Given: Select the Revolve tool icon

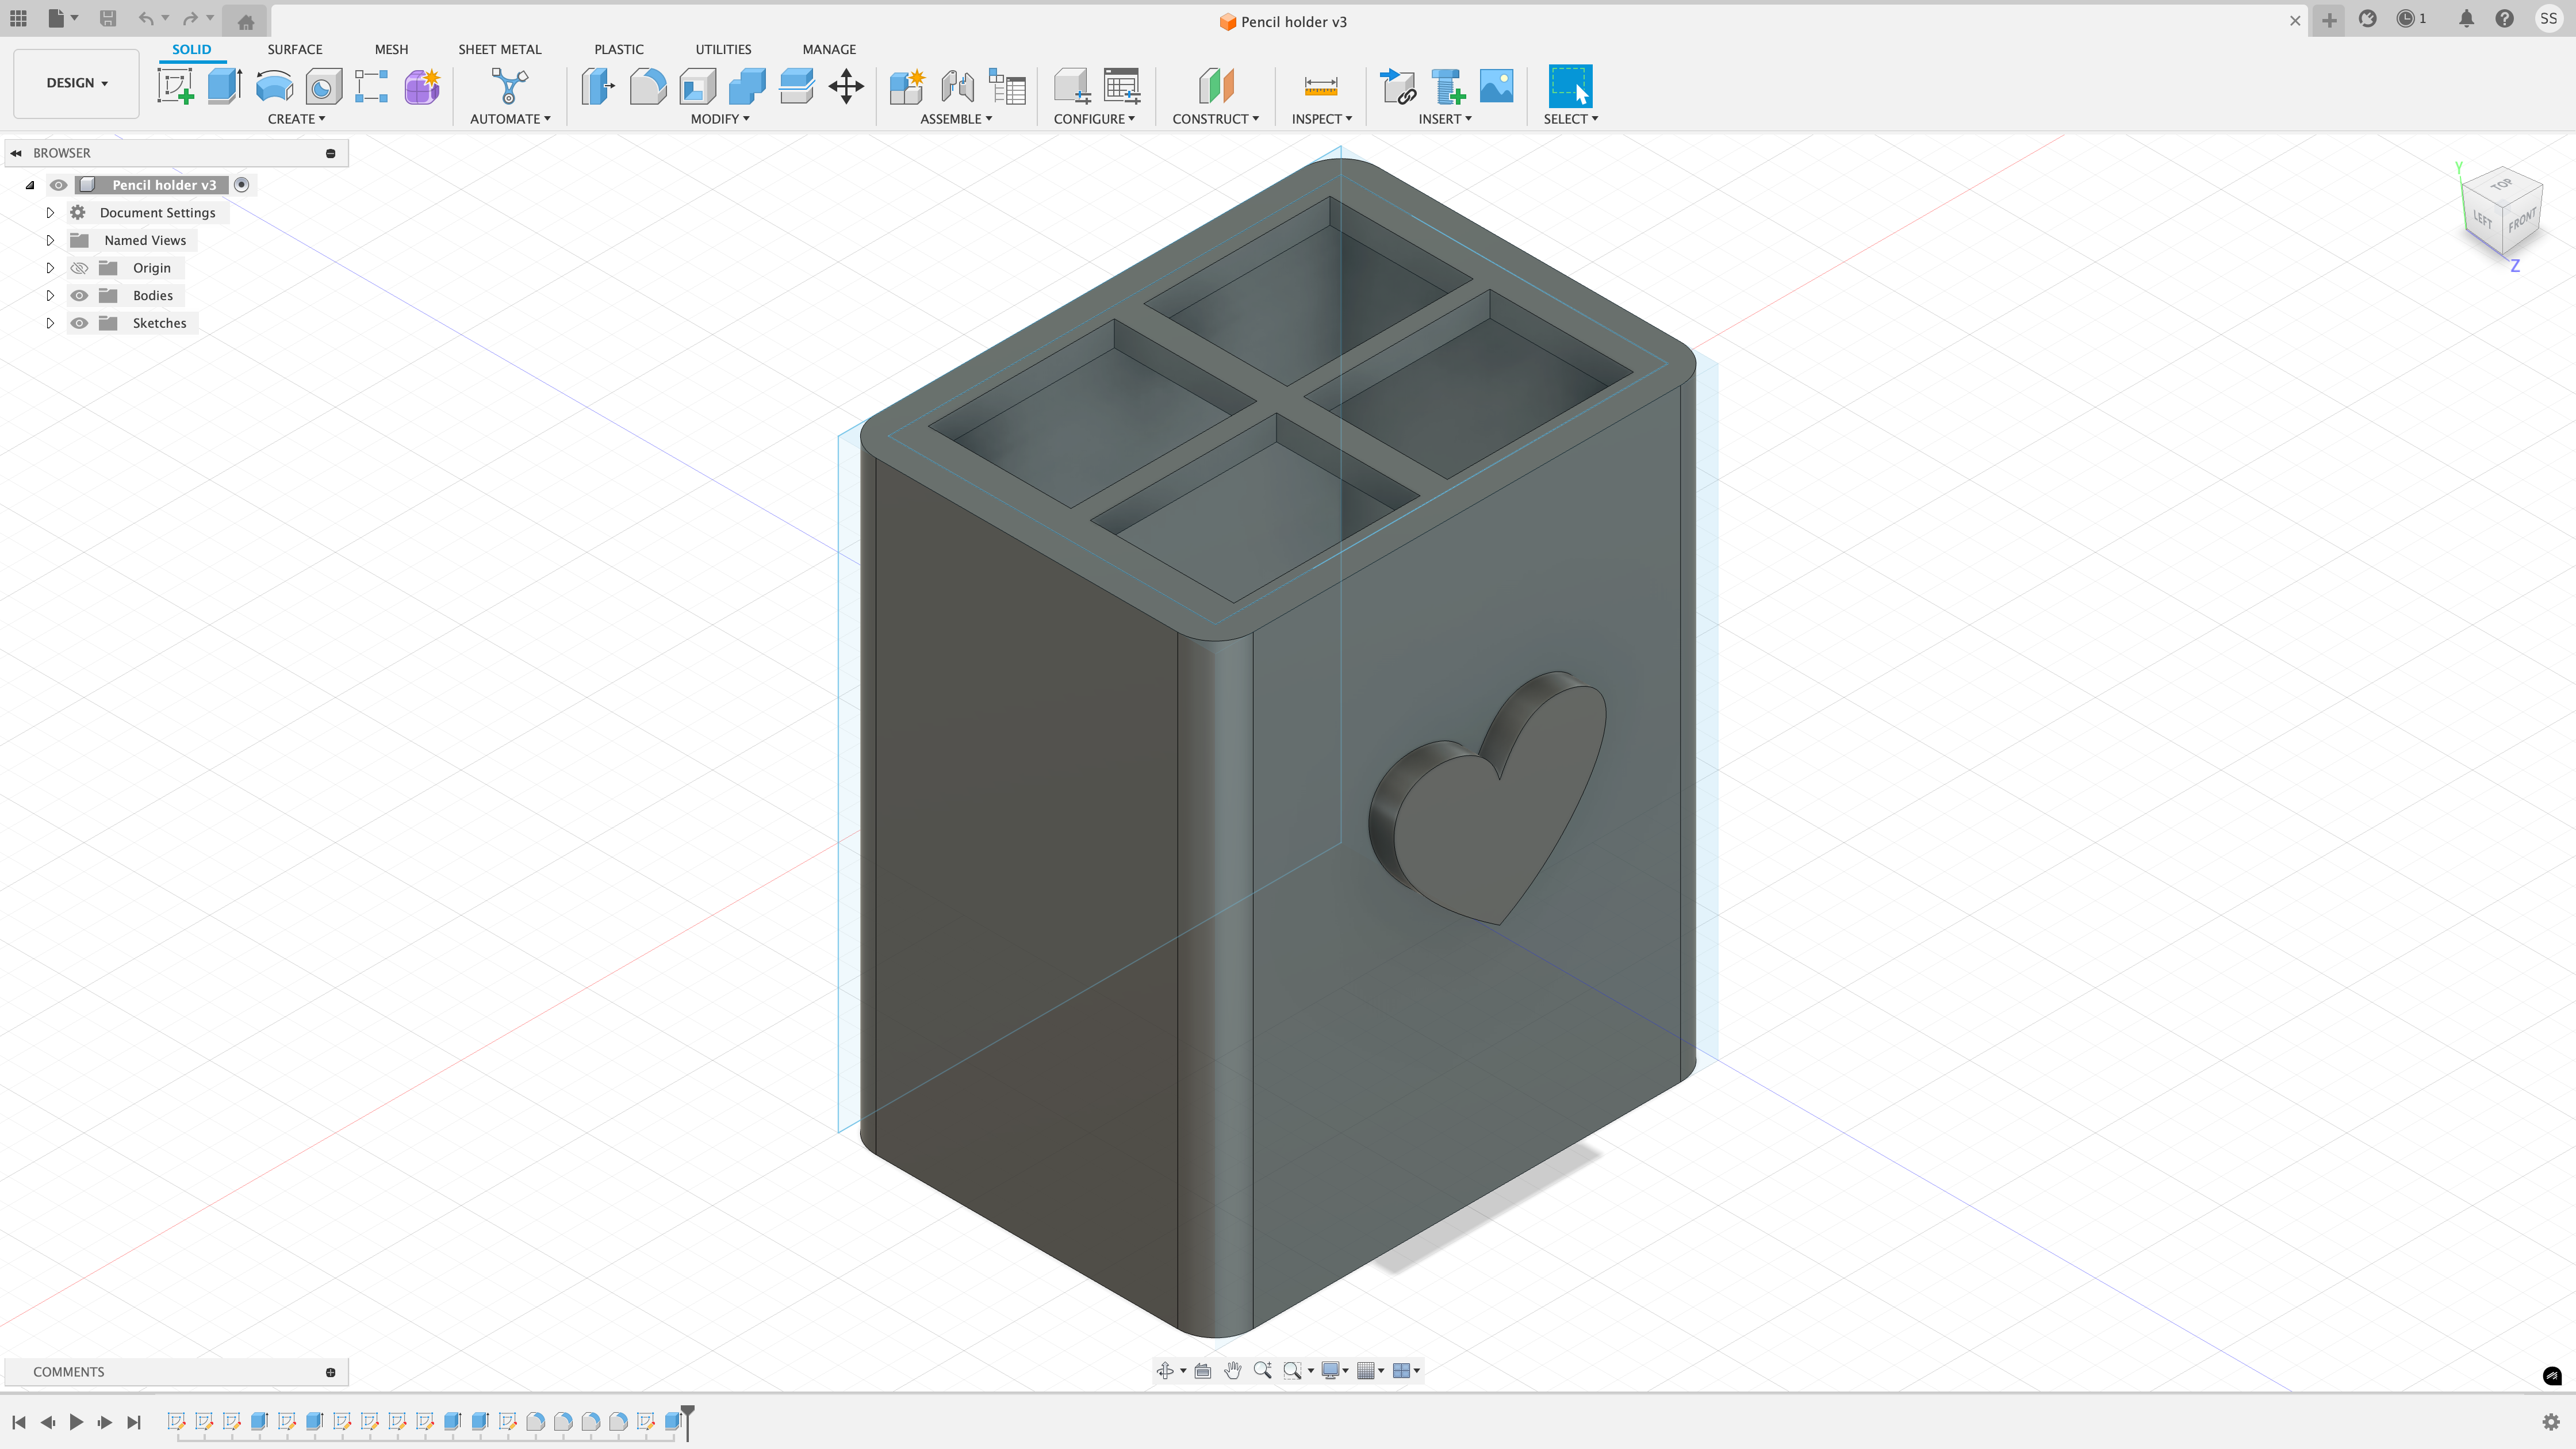Looking at the screenshot, I should tap(274, 86).
